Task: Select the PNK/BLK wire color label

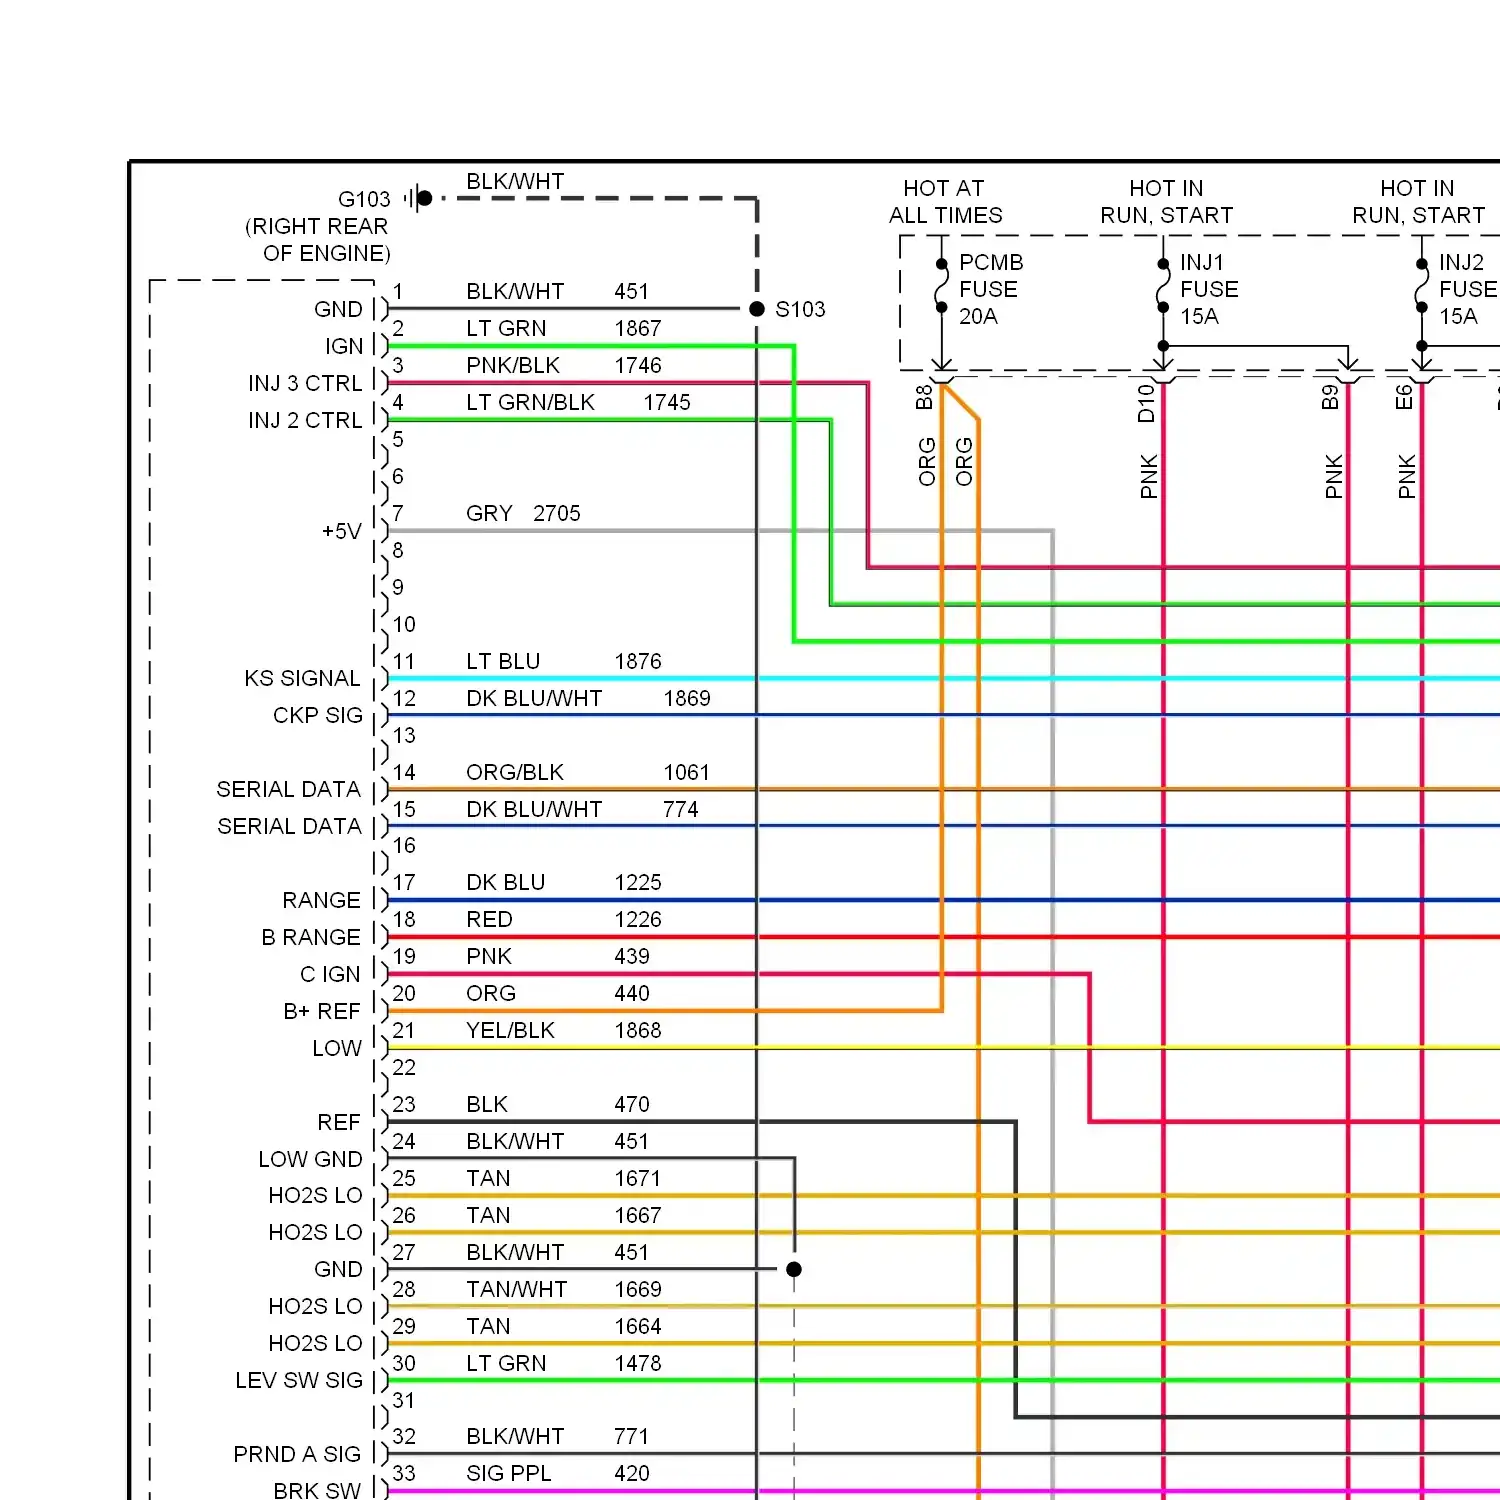Action: pos(513,365)
